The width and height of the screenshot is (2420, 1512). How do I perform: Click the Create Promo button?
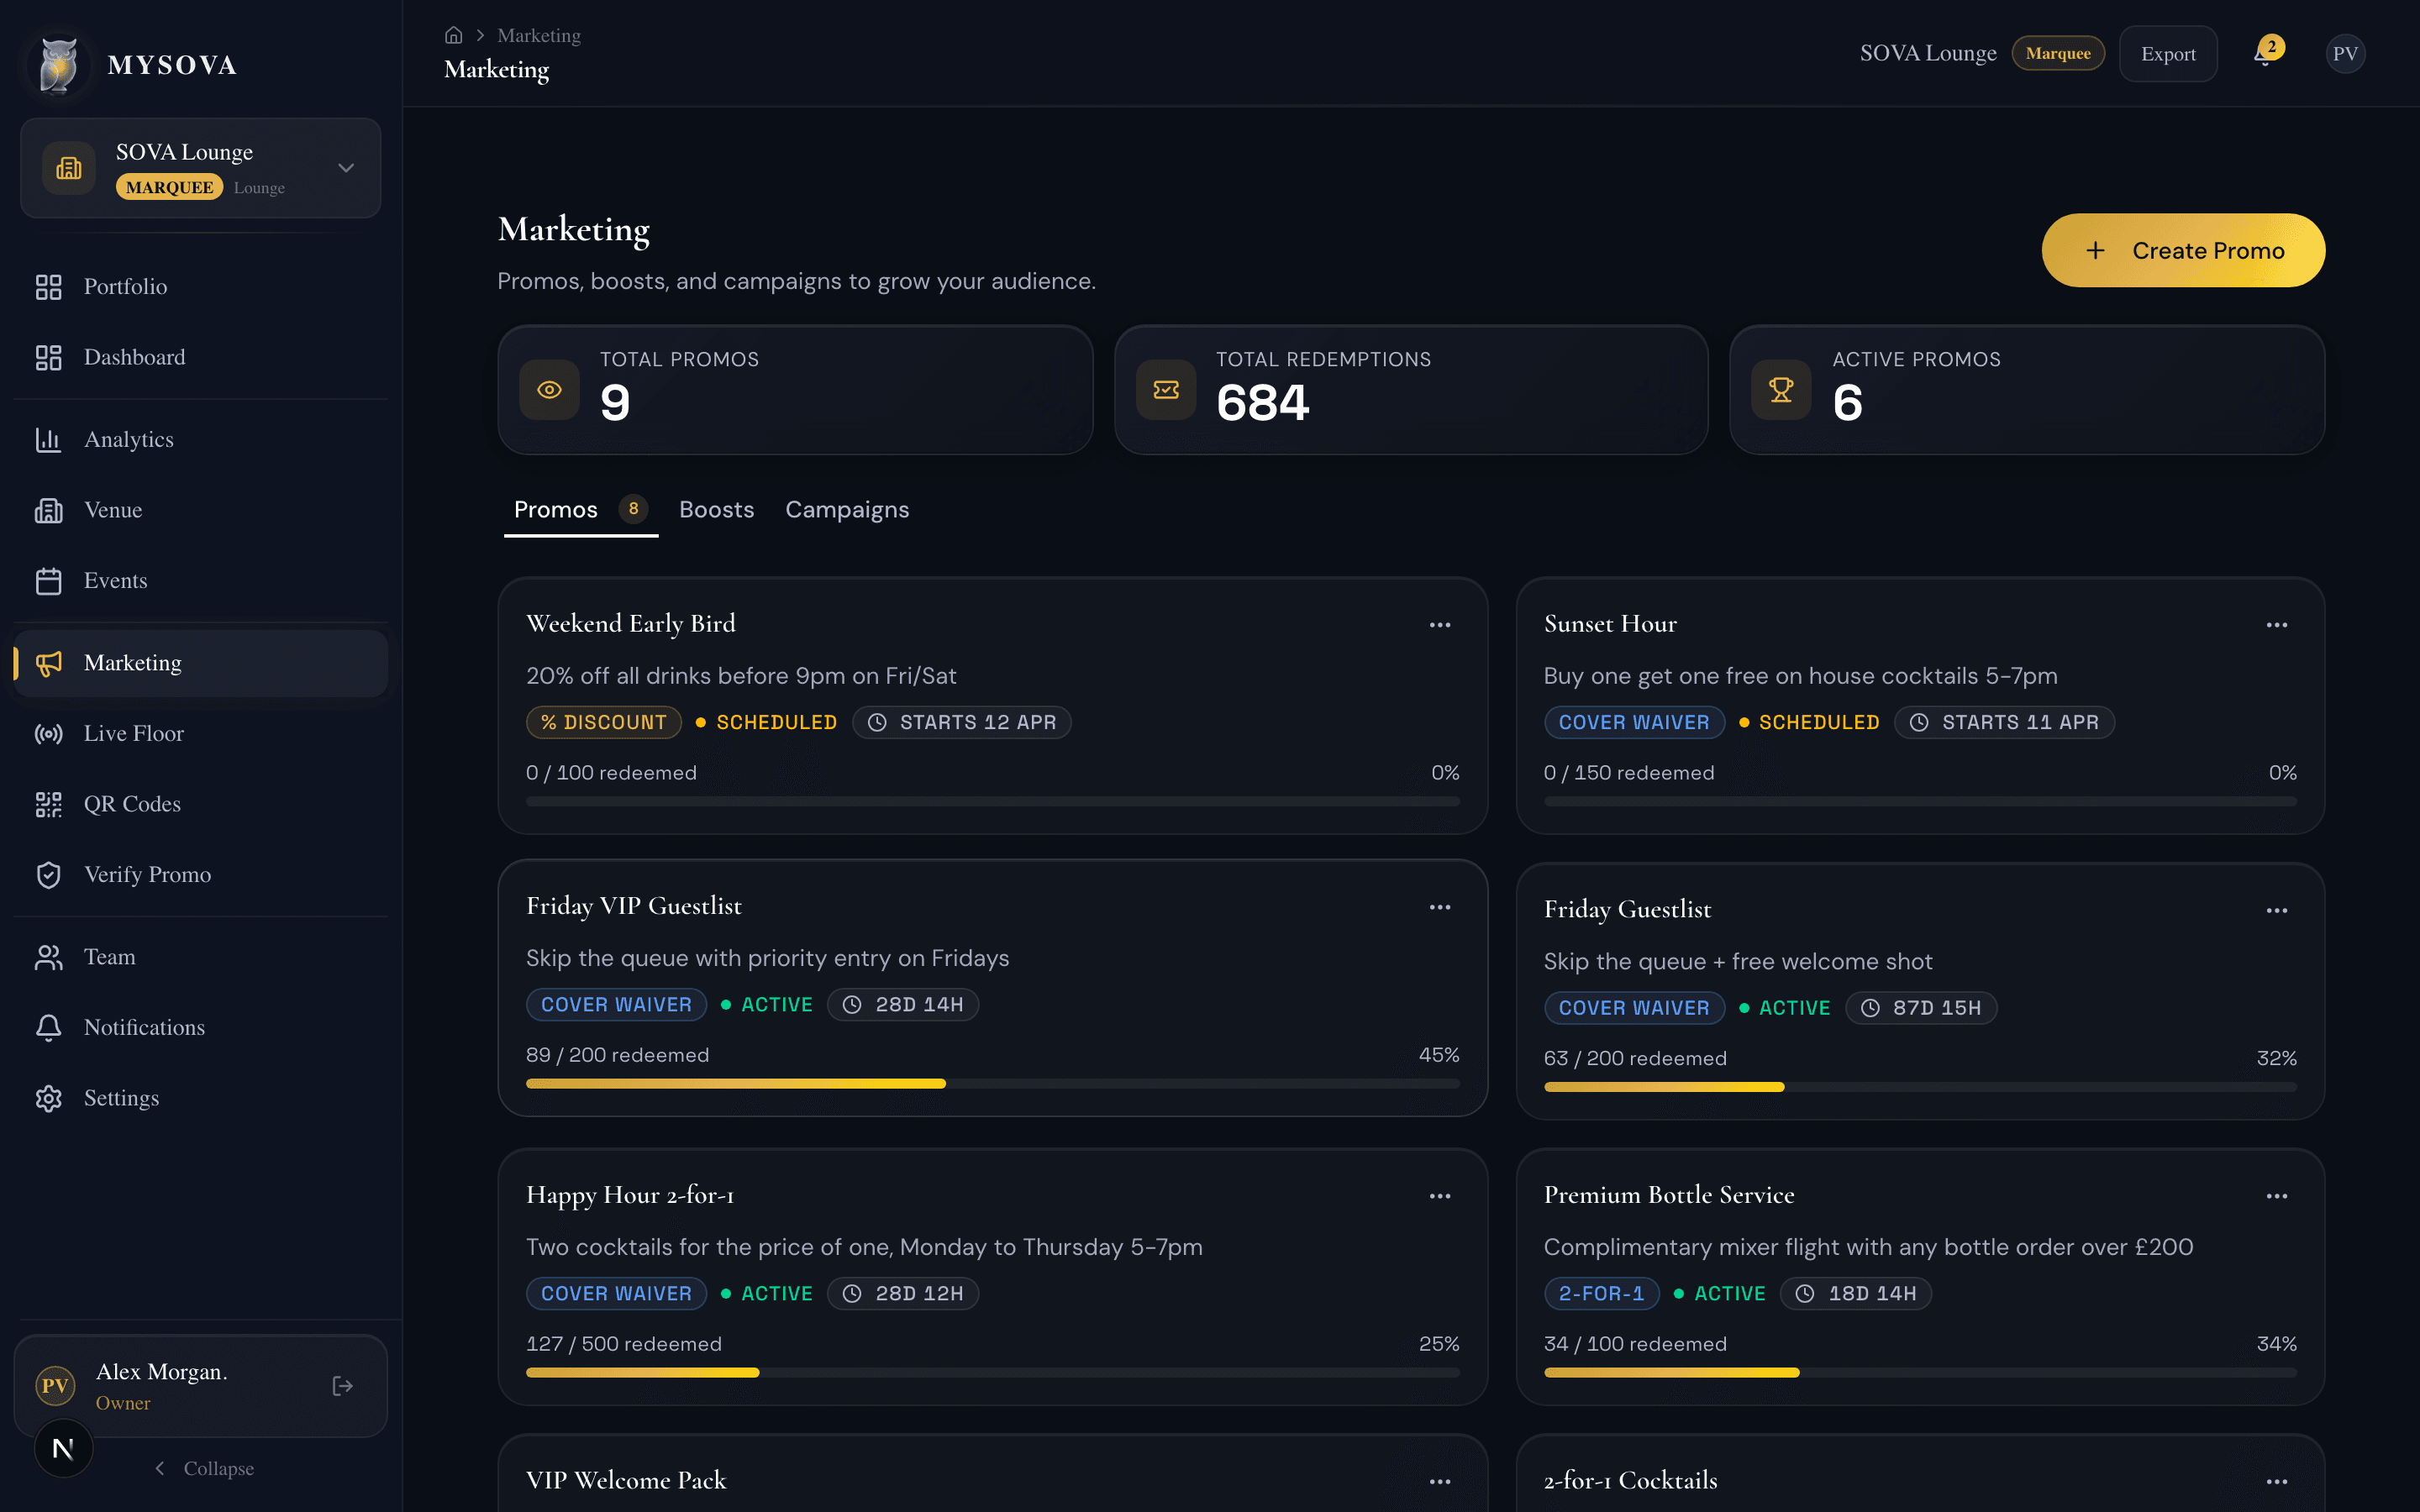coord(2182,250)
